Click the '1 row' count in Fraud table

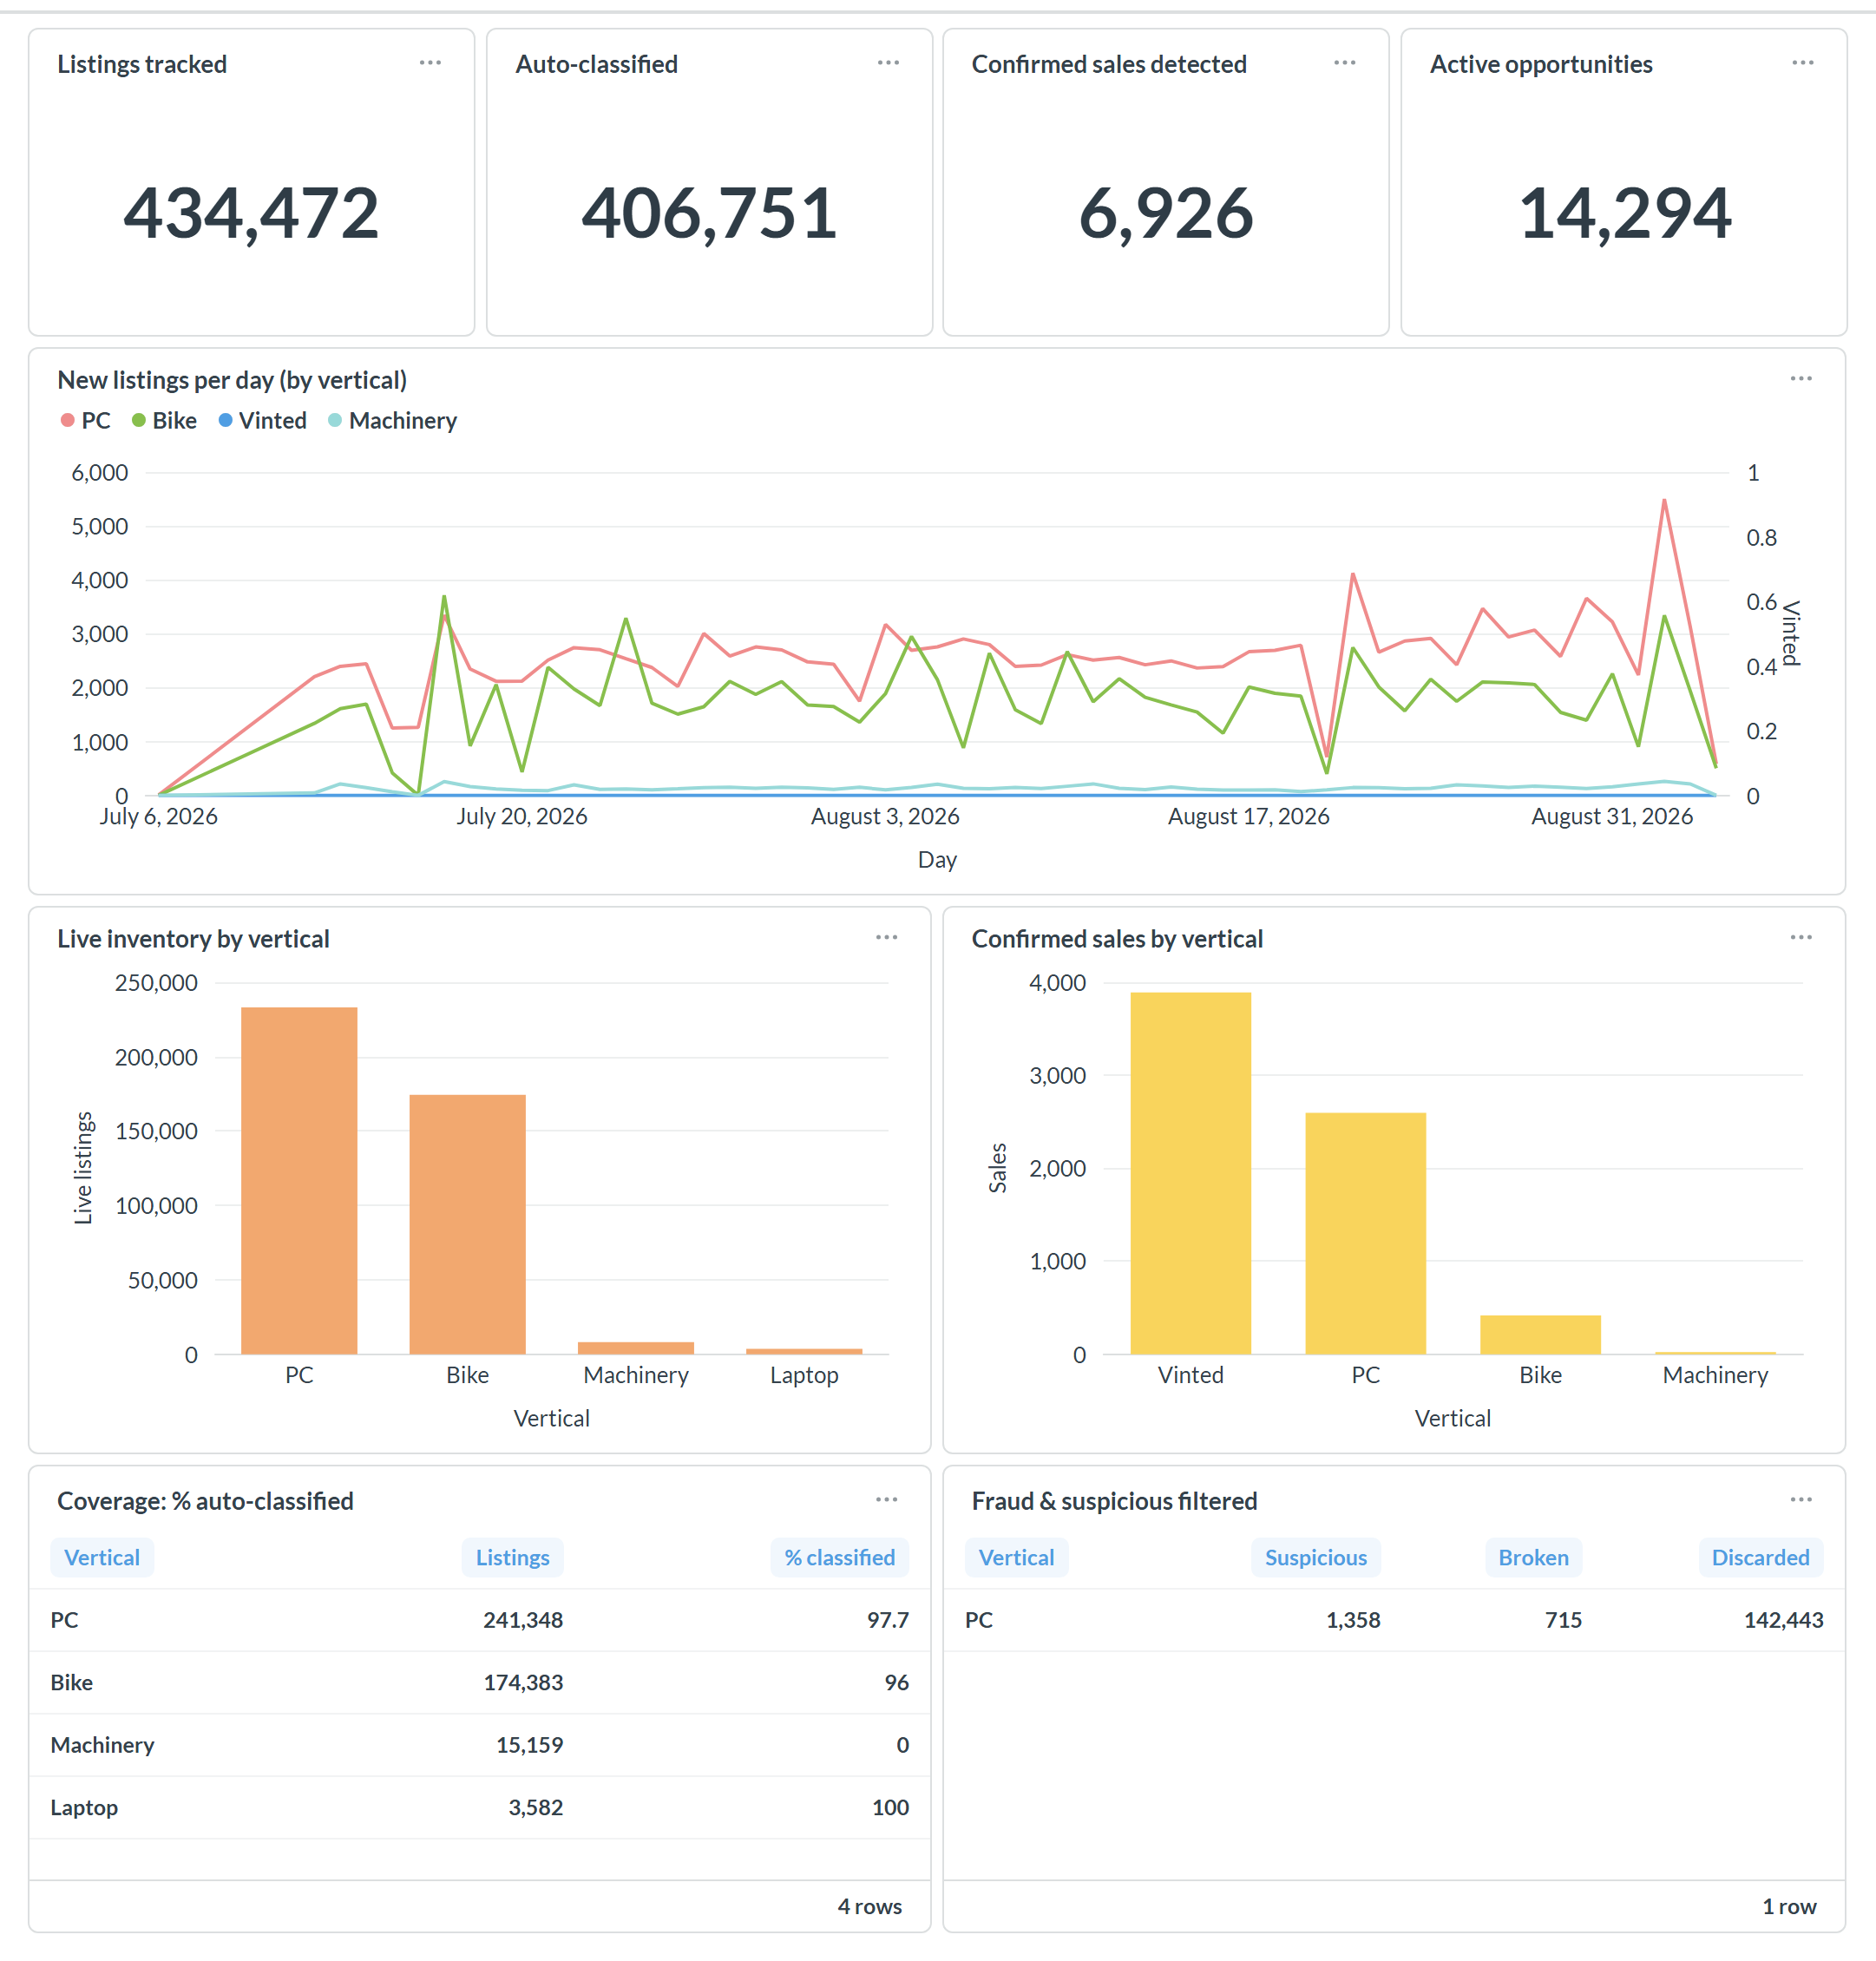point(1789,1907)
